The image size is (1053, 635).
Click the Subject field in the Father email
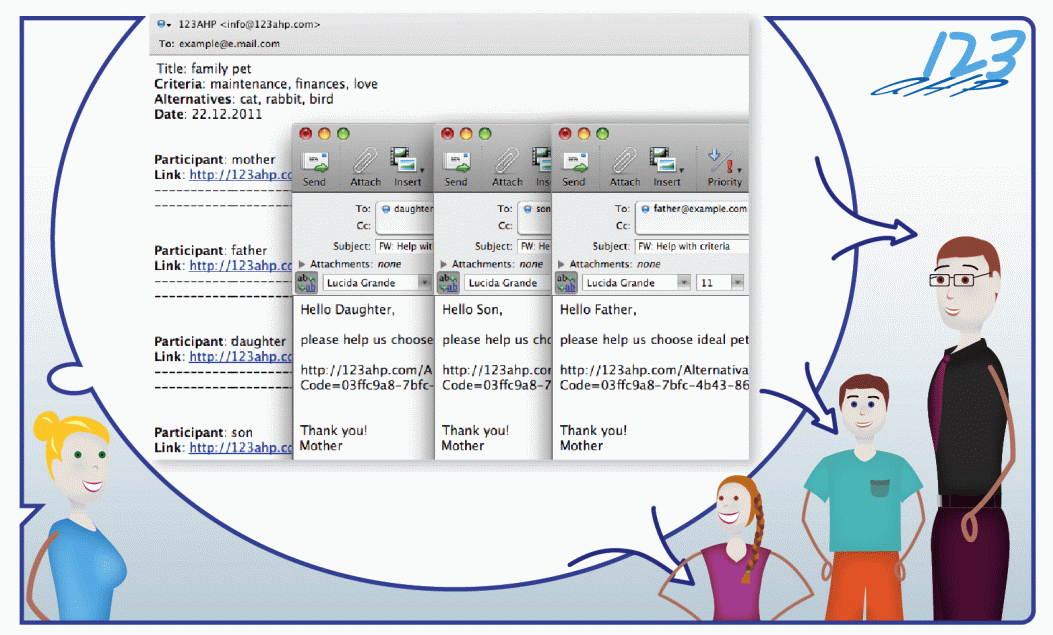pos(690,246)
